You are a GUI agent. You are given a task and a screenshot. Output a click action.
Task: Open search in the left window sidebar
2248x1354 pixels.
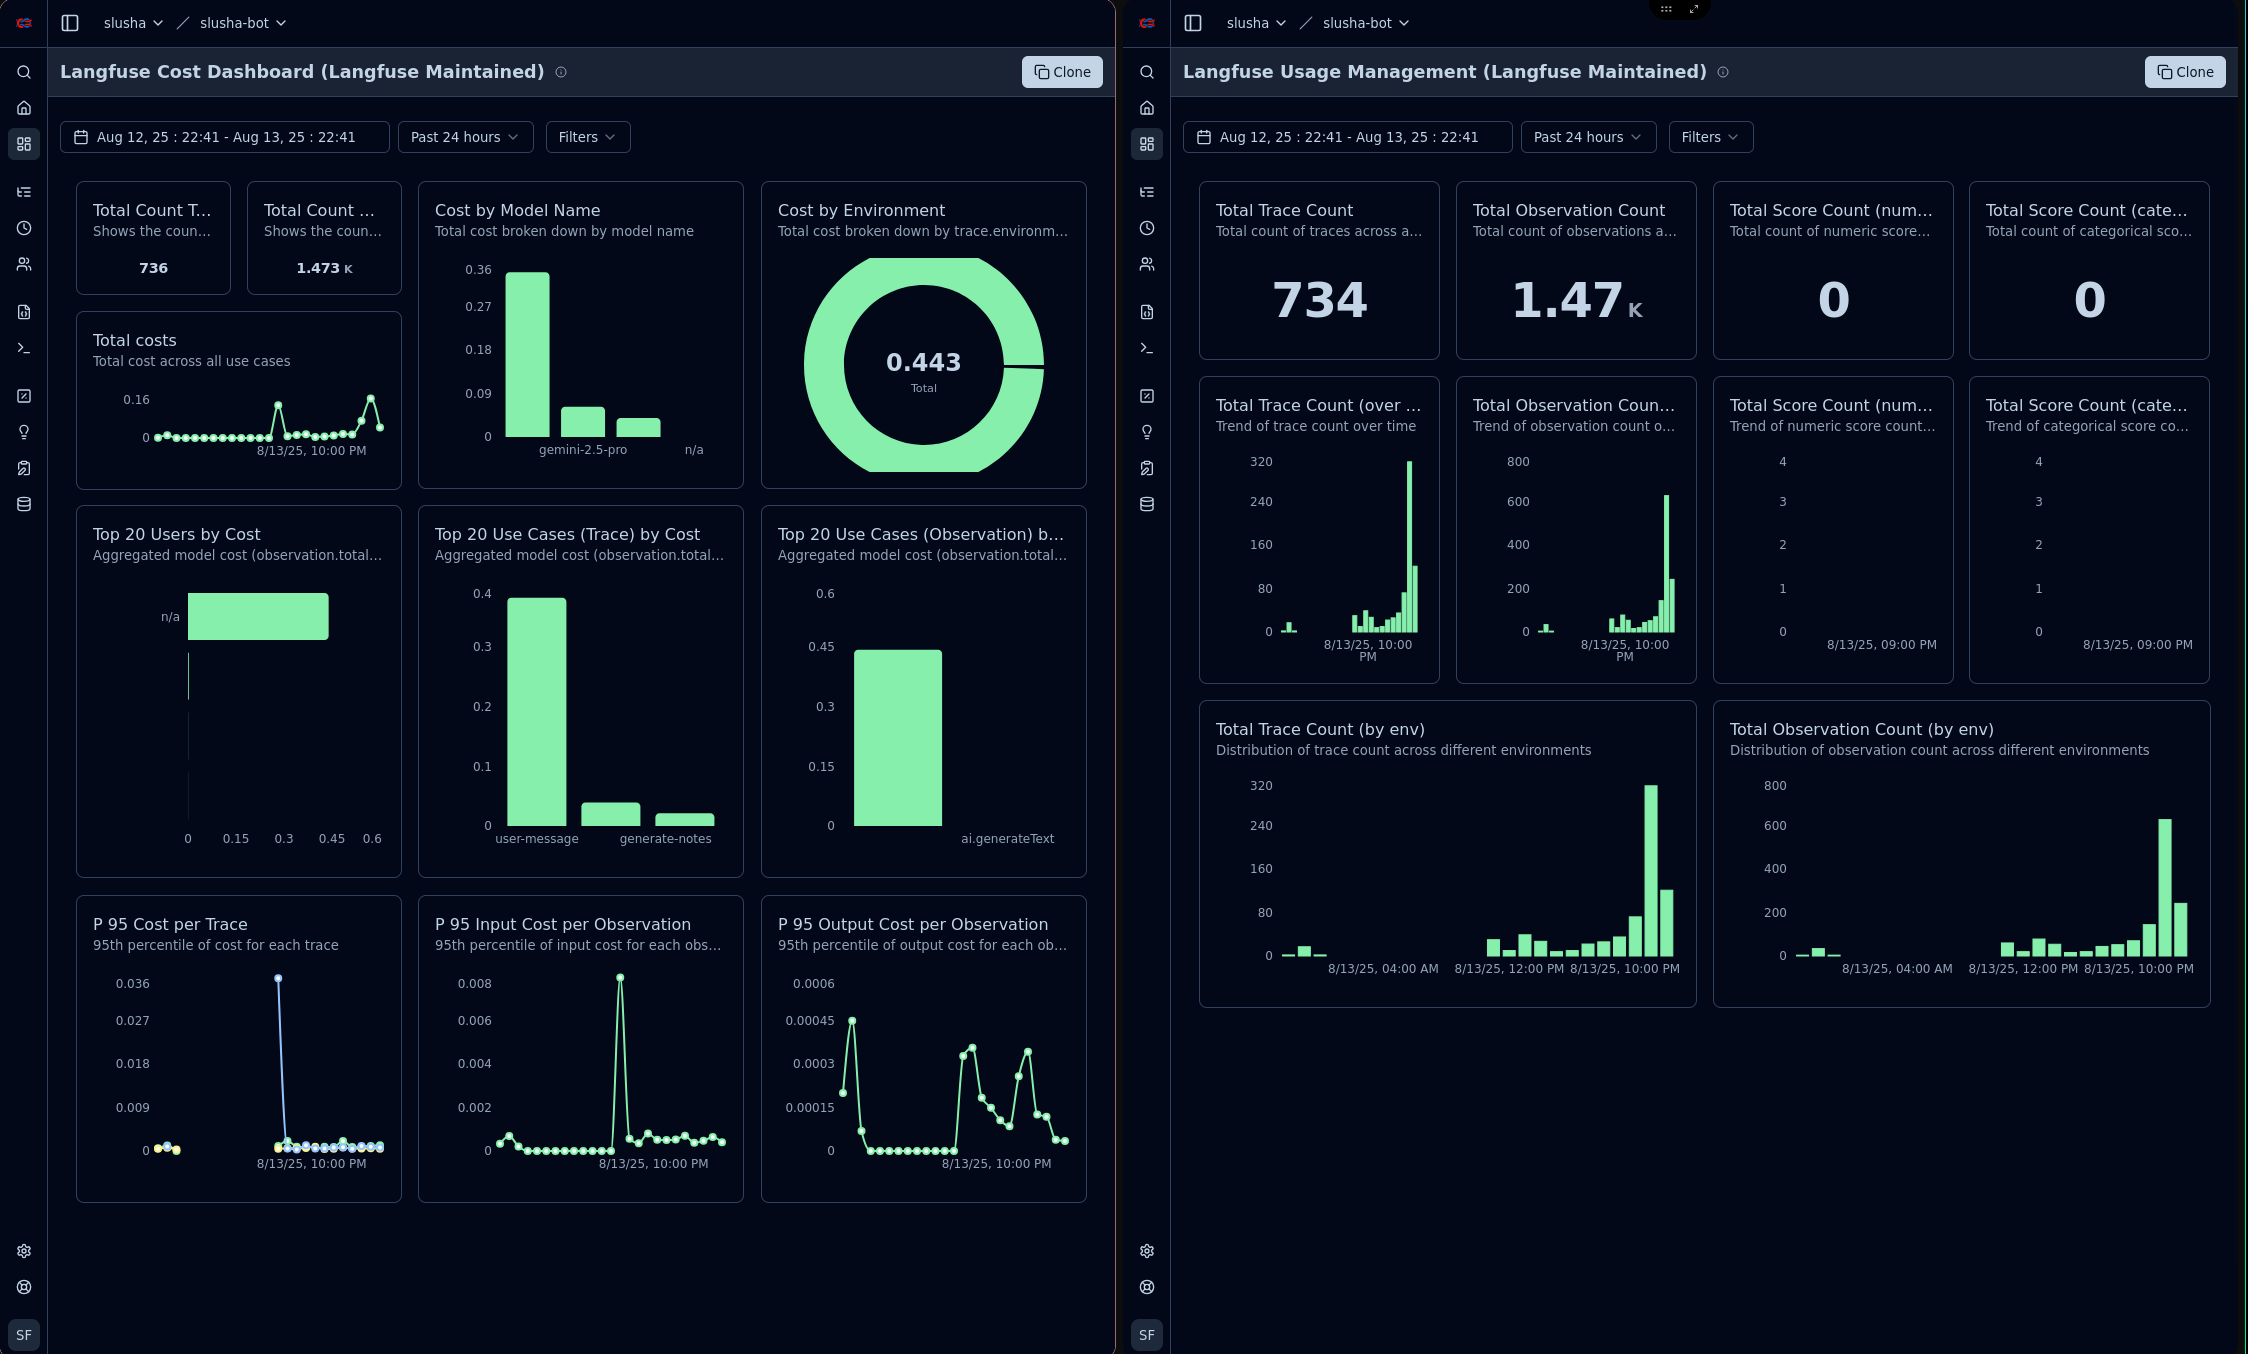(24, 72)
